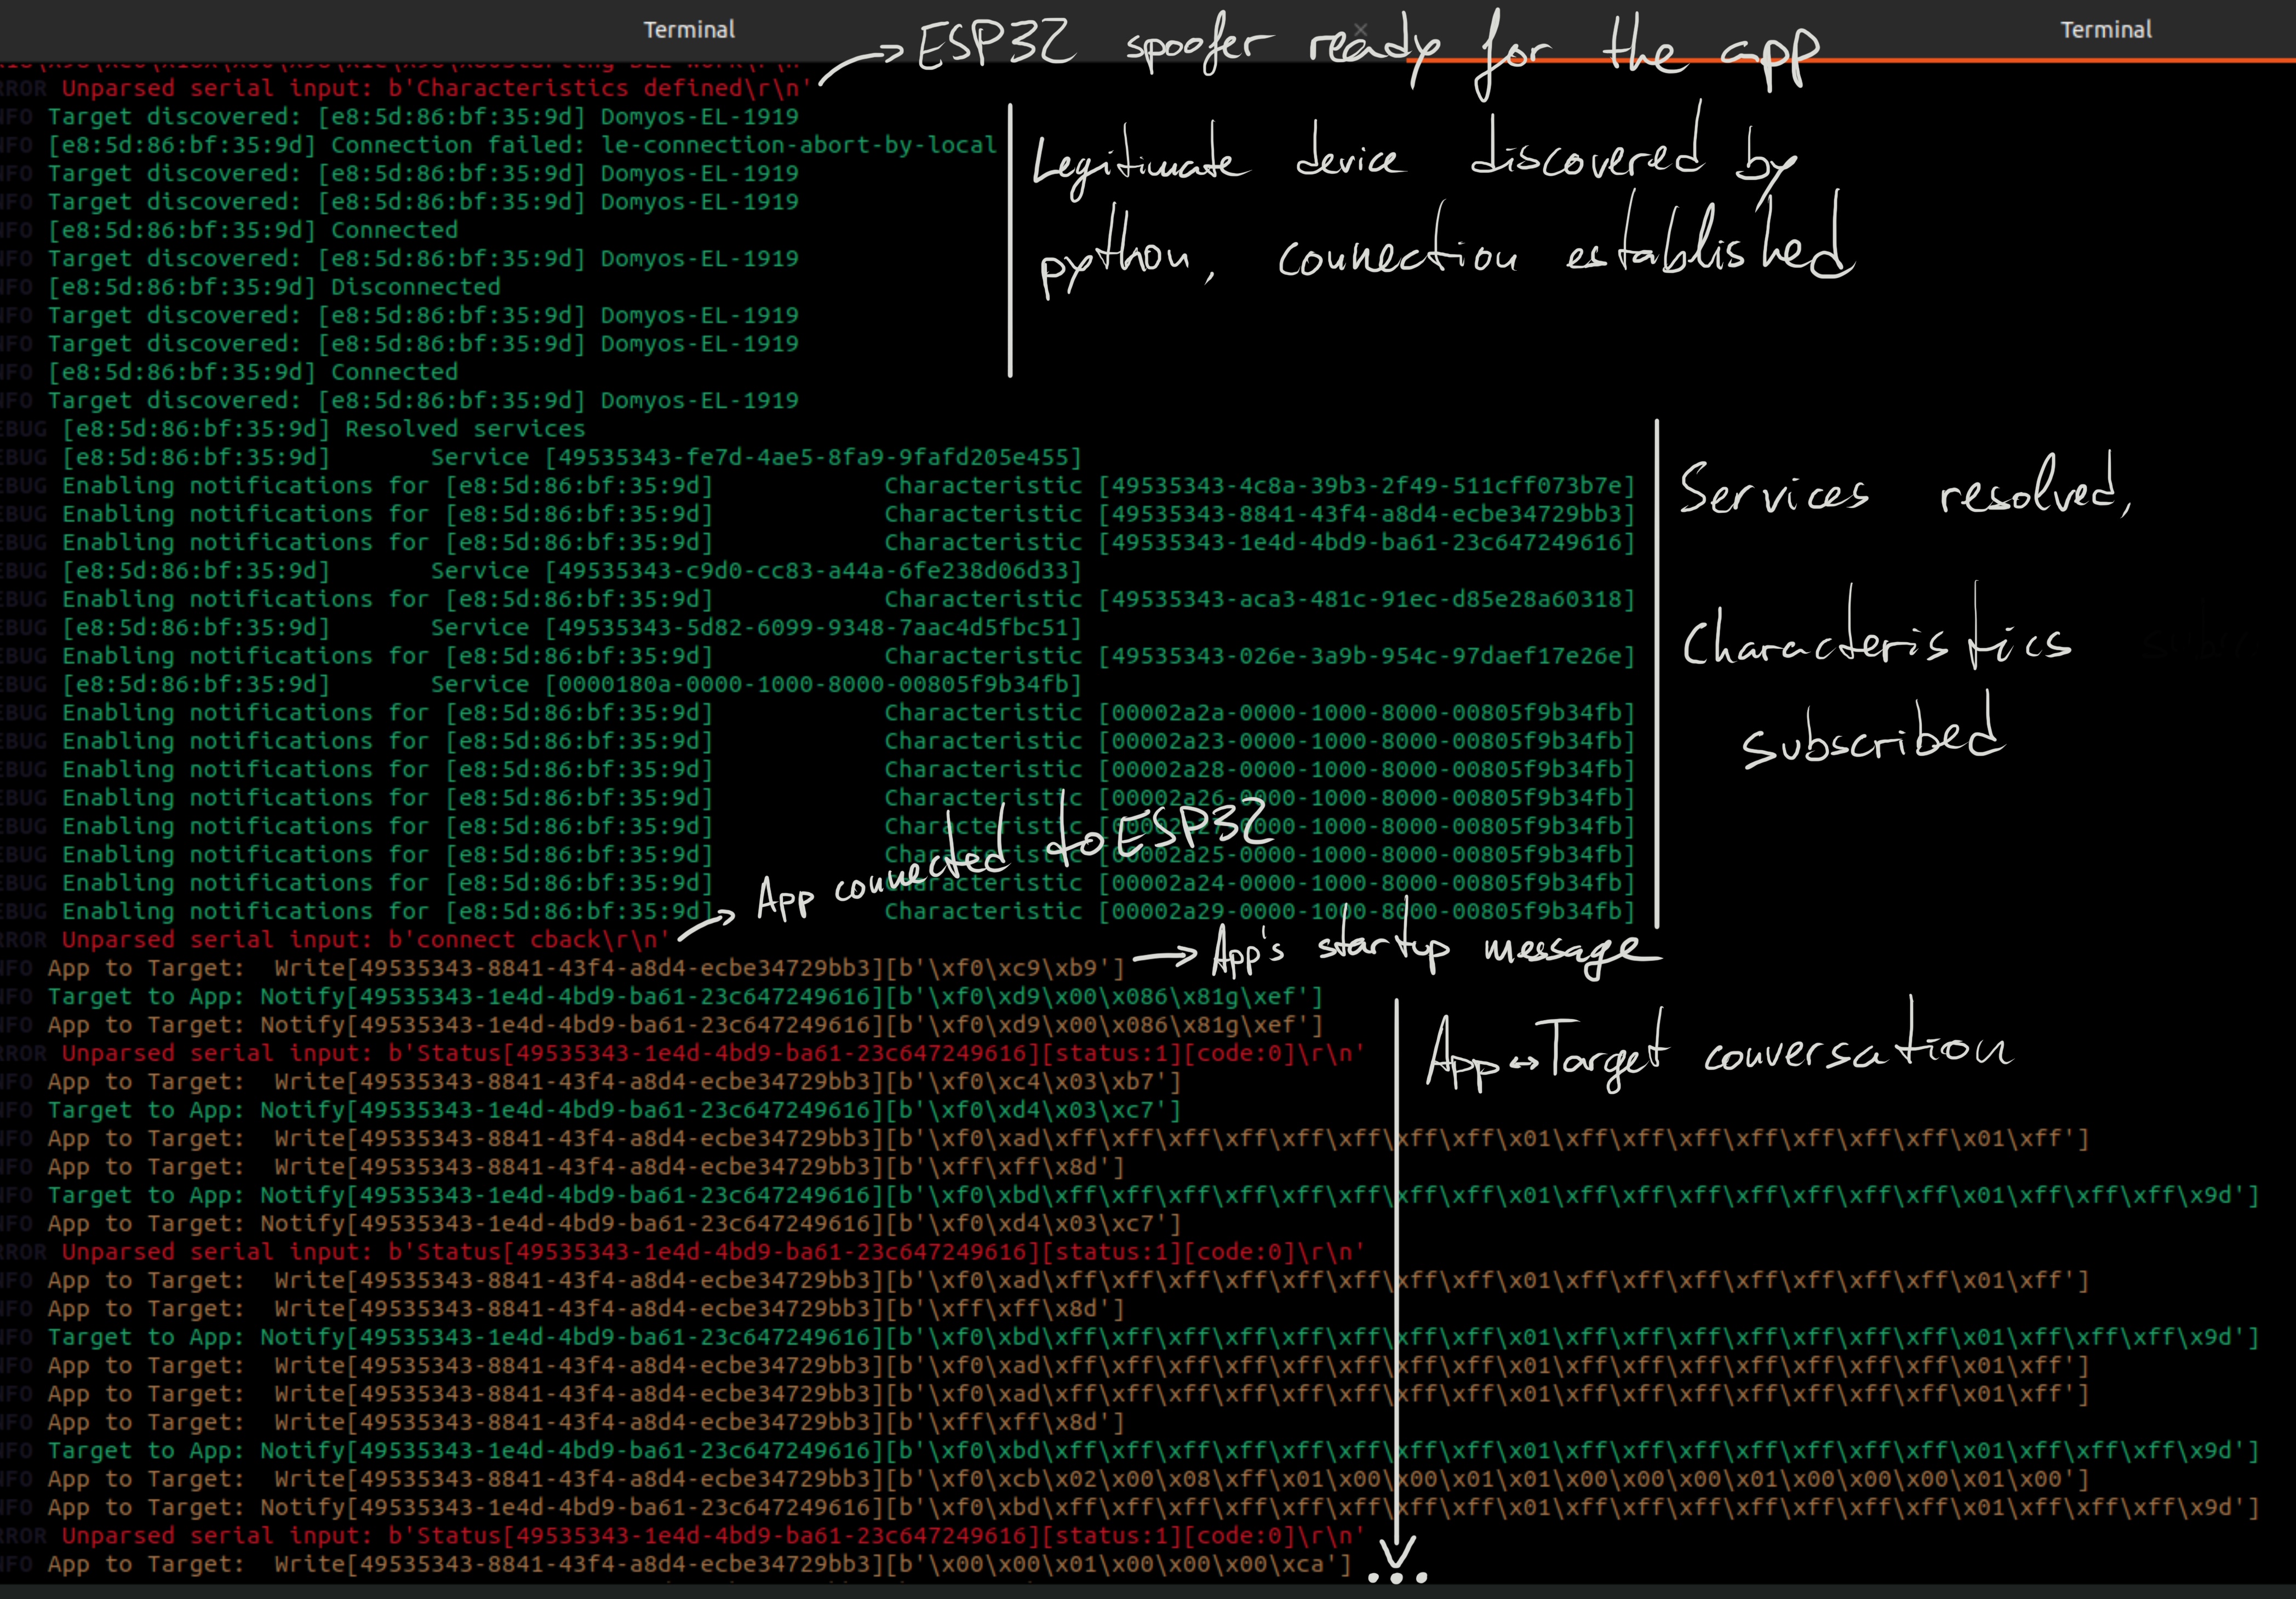Close the inactive Terminal tab

[1360, 29]
